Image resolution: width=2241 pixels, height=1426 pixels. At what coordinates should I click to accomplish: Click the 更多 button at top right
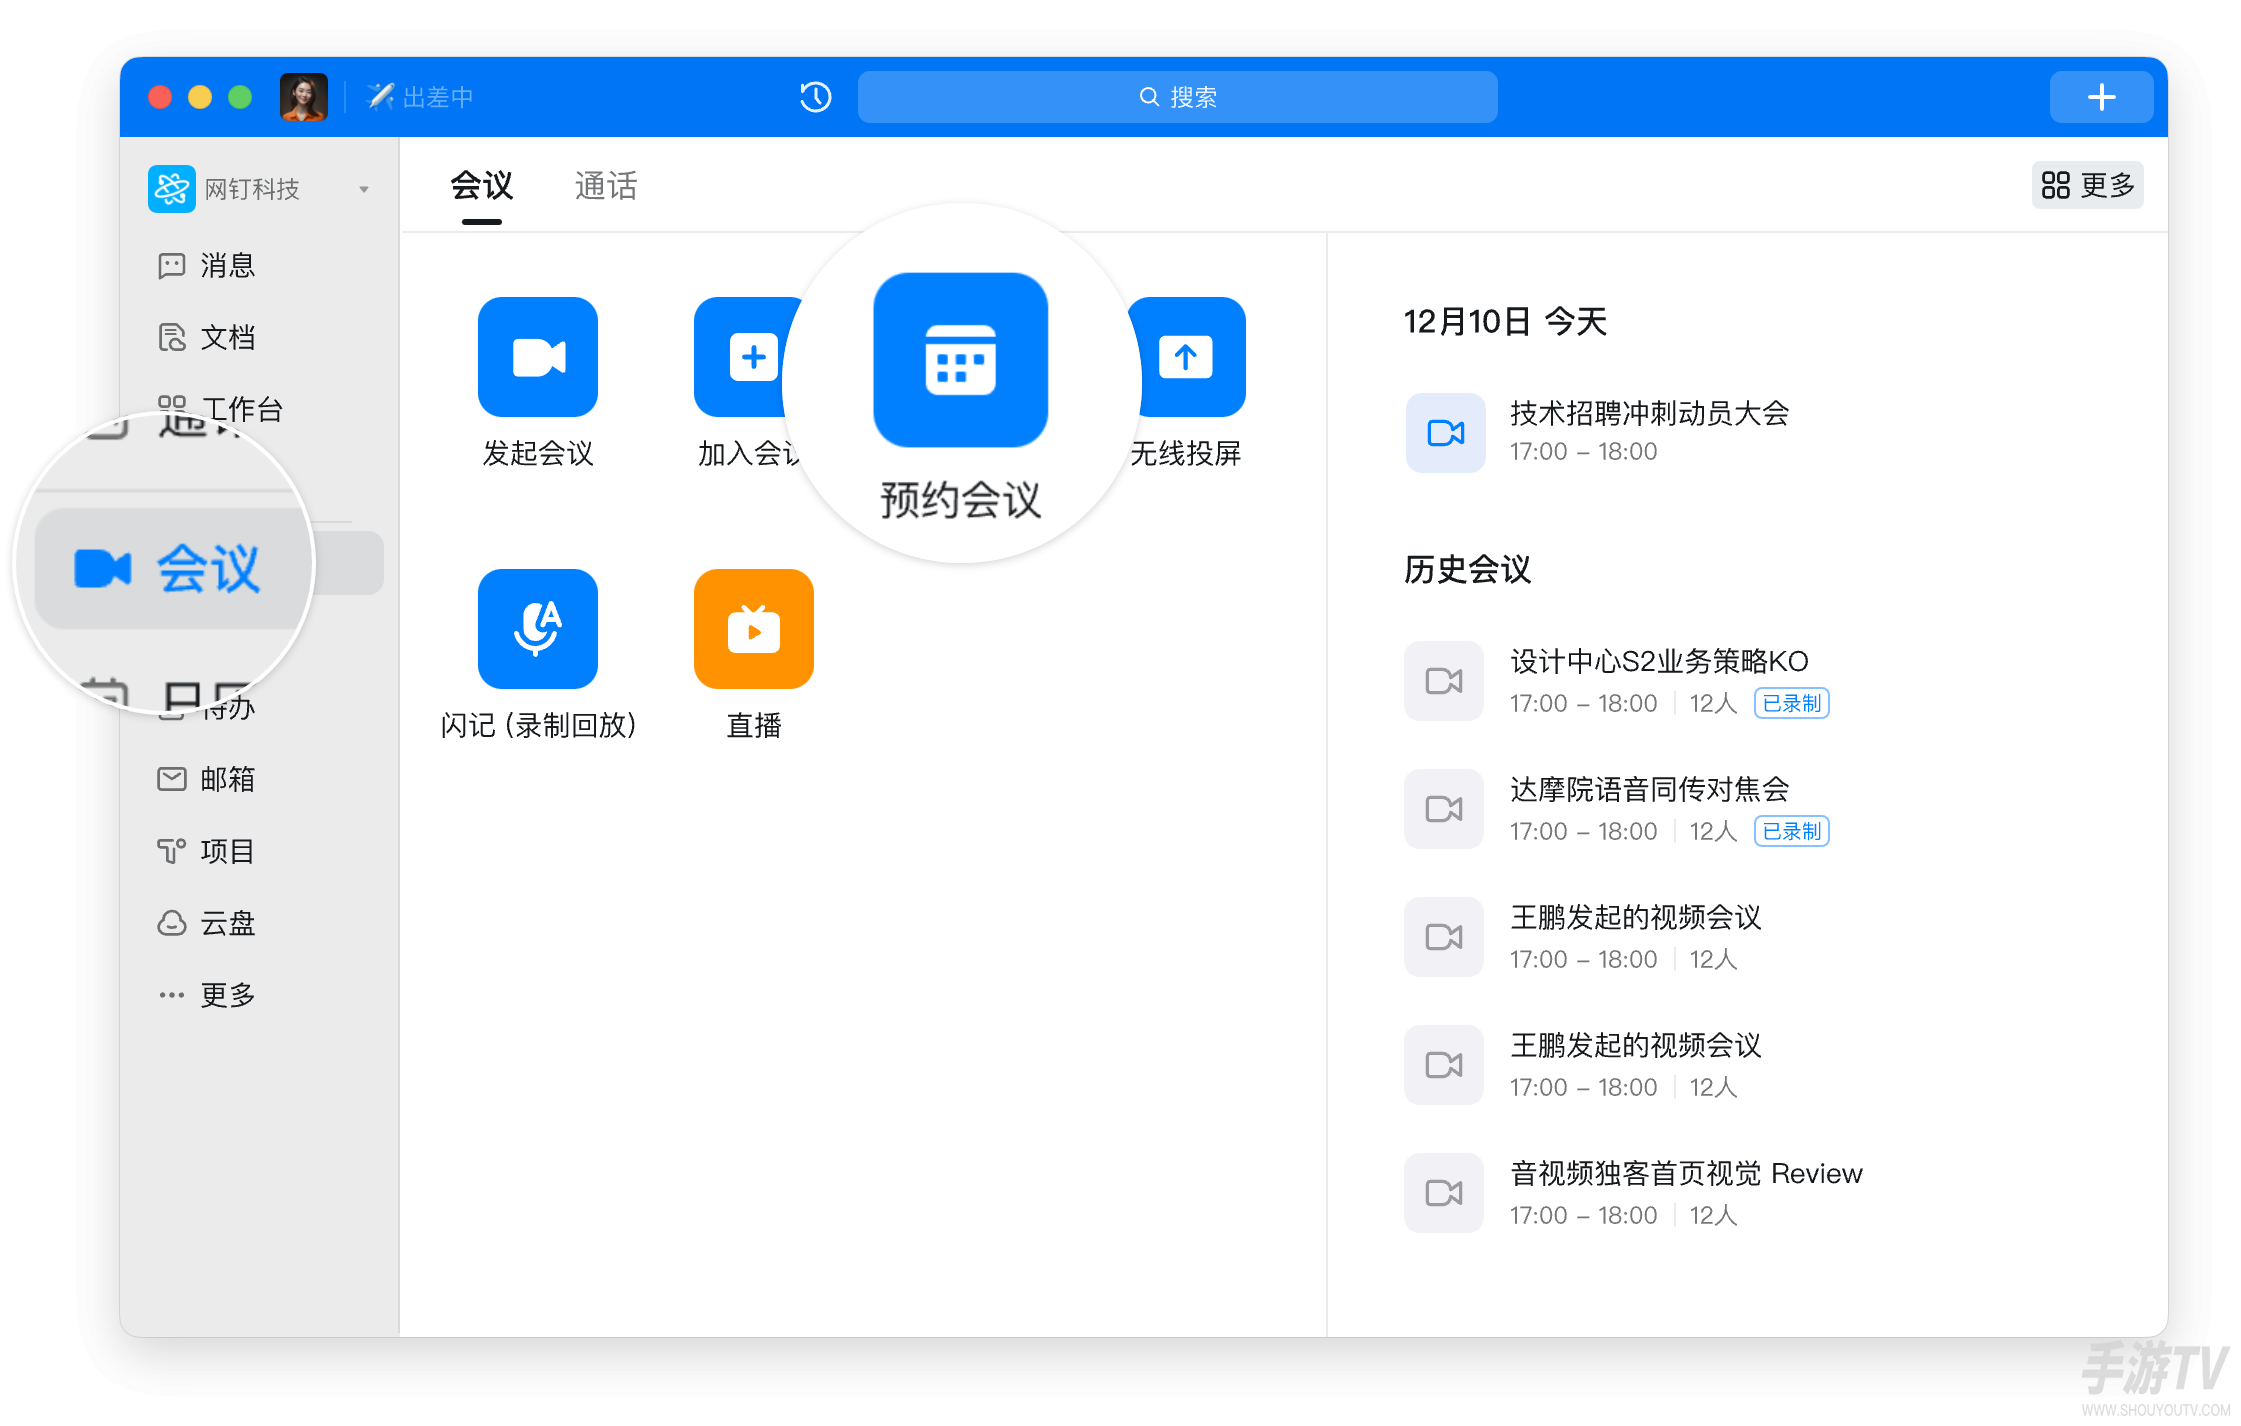pyautogui.click(x=2087, y=185)
